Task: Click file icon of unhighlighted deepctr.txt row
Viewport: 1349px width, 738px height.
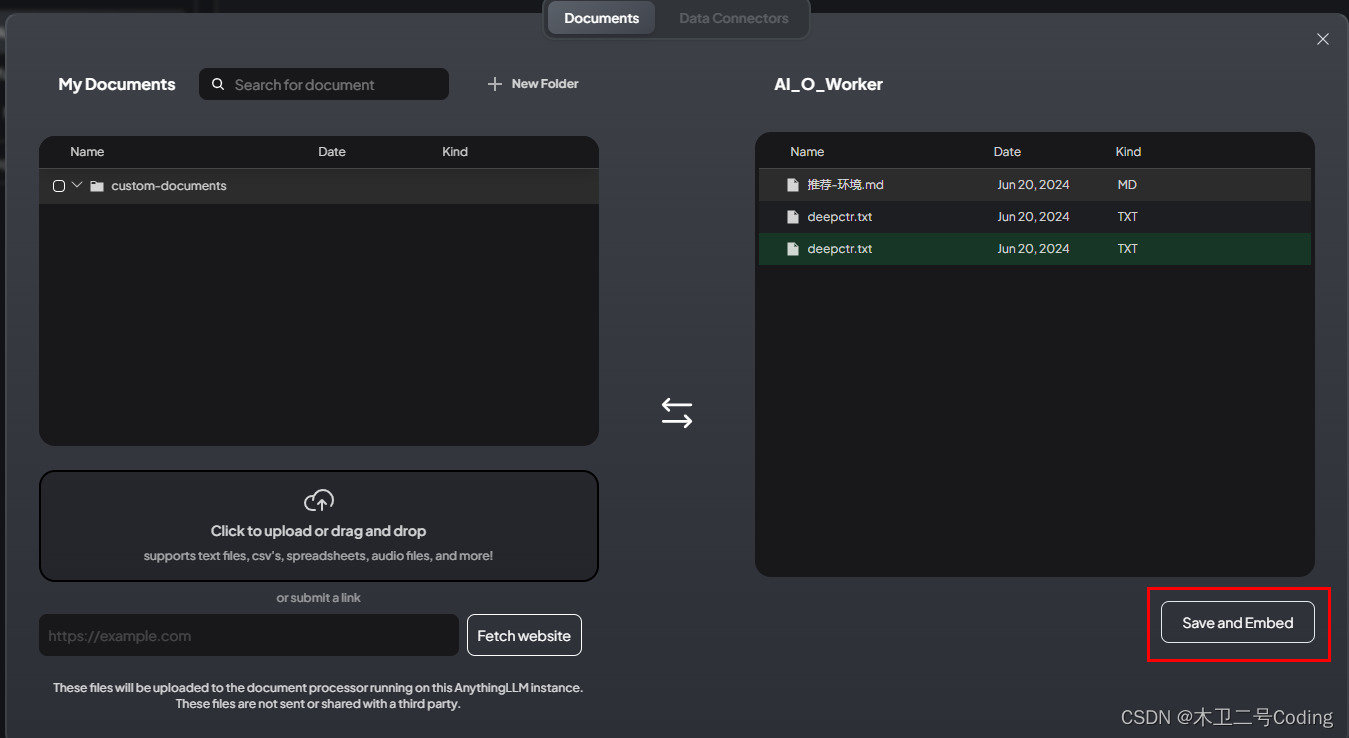Action: 793,217
